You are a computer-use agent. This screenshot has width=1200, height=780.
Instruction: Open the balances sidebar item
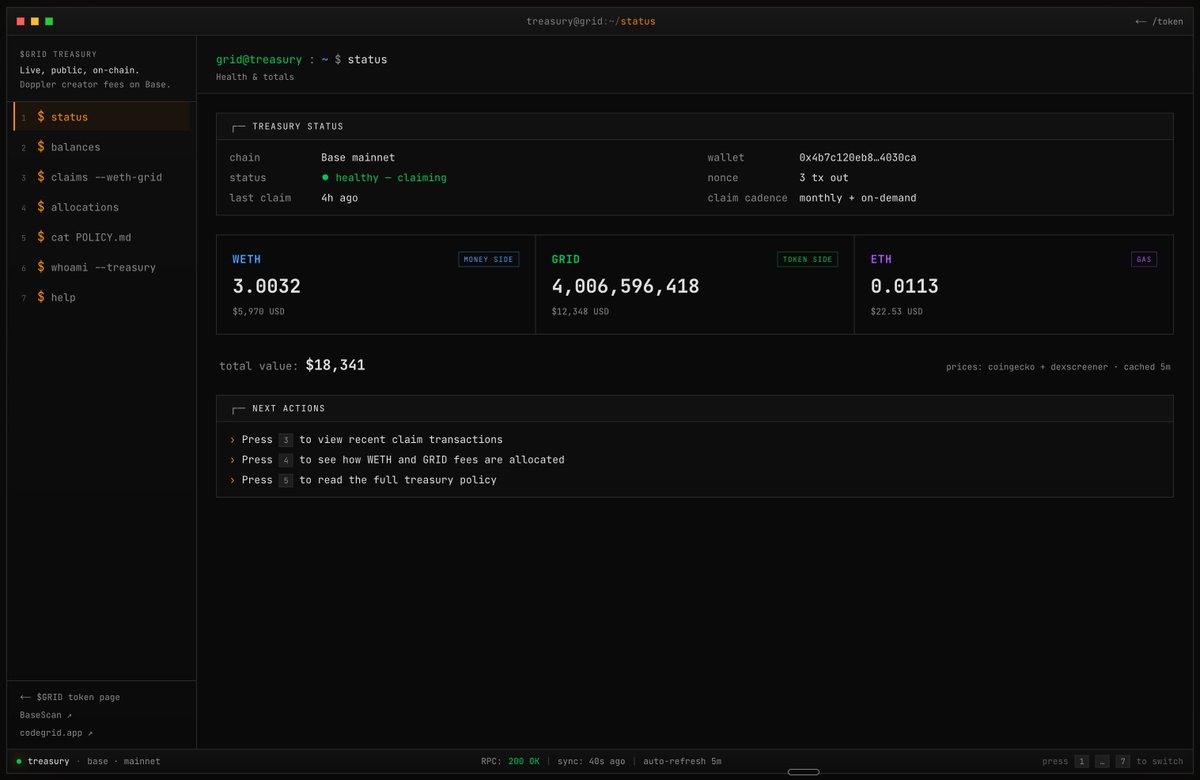click(x=102, y=147)
